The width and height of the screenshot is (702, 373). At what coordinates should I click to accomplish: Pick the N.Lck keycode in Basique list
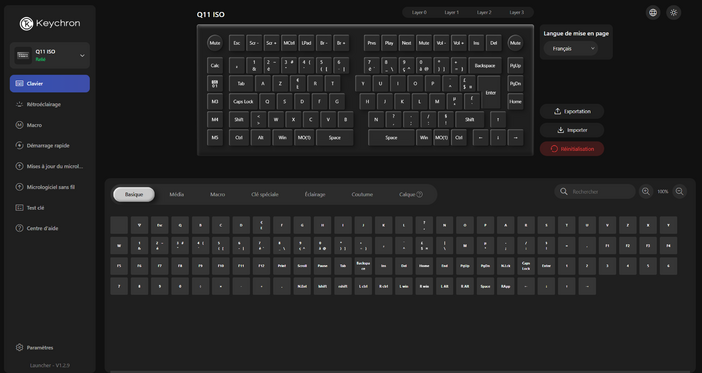(x=505, y=266)
